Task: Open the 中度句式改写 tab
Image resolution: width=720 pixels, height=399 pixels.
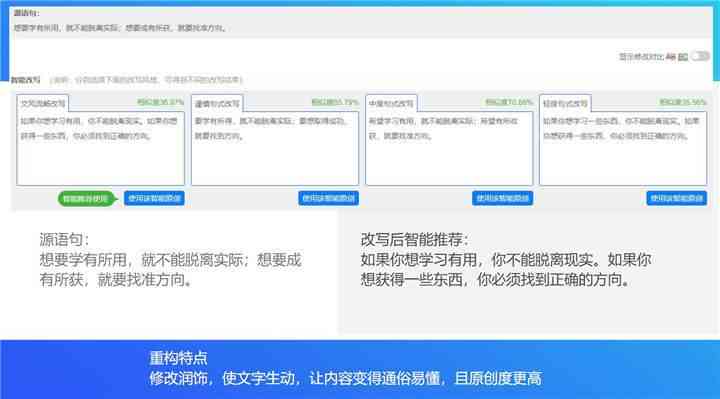Action: [x=391, y=103]
